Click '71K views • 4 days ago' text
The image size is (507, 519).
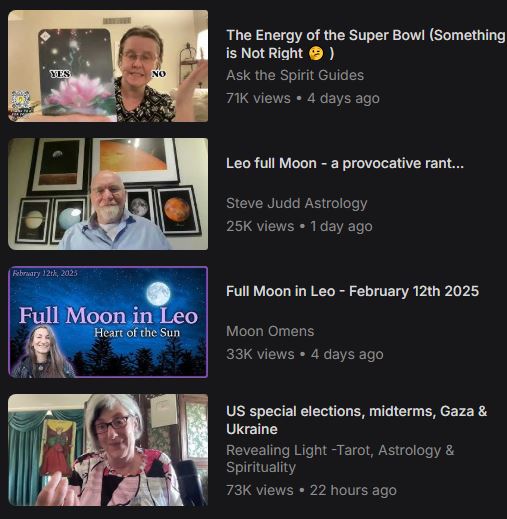303,98
